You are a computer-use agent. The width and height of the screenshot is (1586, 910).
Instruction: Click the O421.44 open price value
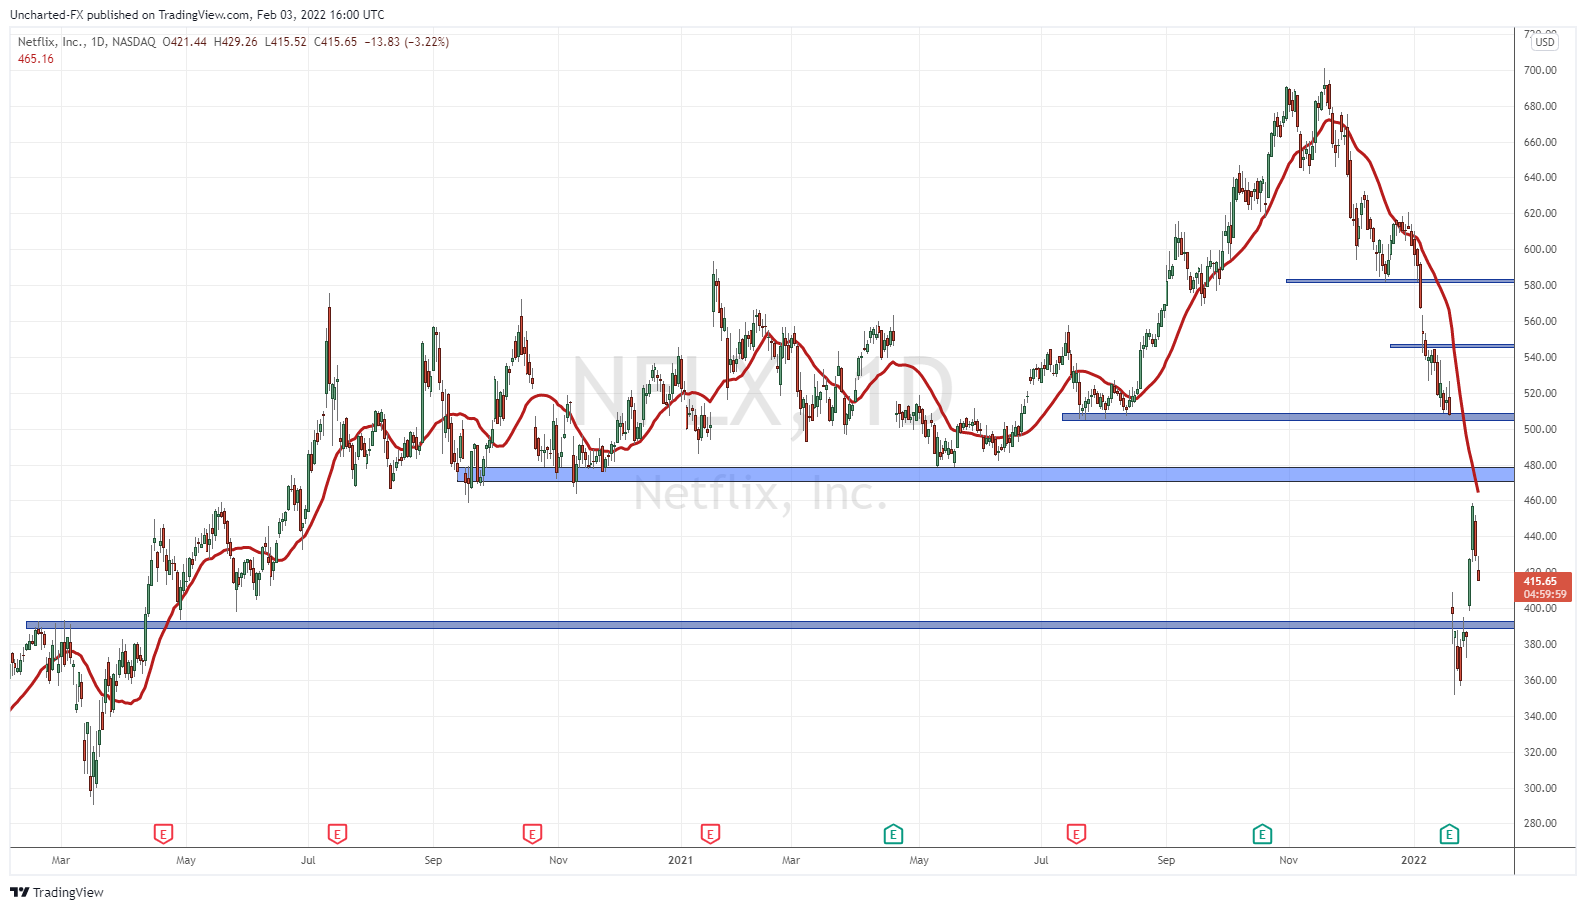click(x=185, y=42)
